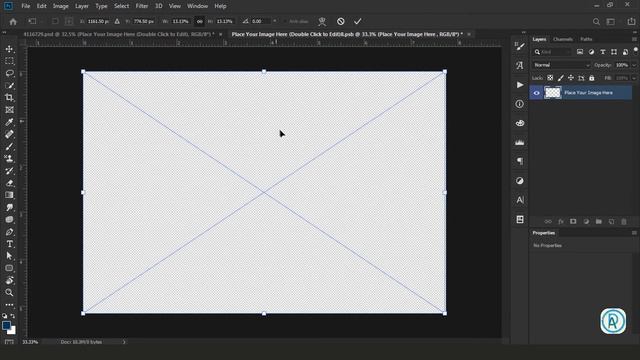Open the Paragraph panel icon
This screenshot has width=640, height=360.
520,162
